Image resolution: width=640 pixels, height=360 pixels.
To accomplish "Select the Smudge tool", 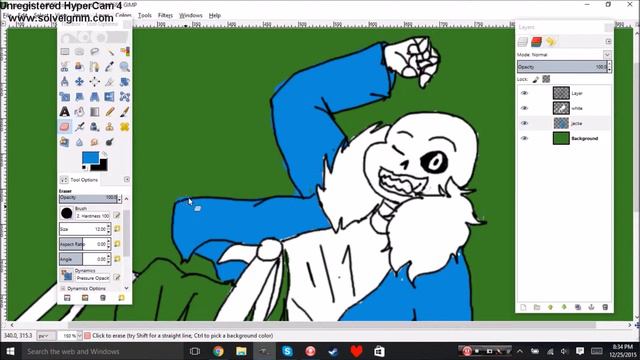I will pyautogui.click(x=94, y=142).
